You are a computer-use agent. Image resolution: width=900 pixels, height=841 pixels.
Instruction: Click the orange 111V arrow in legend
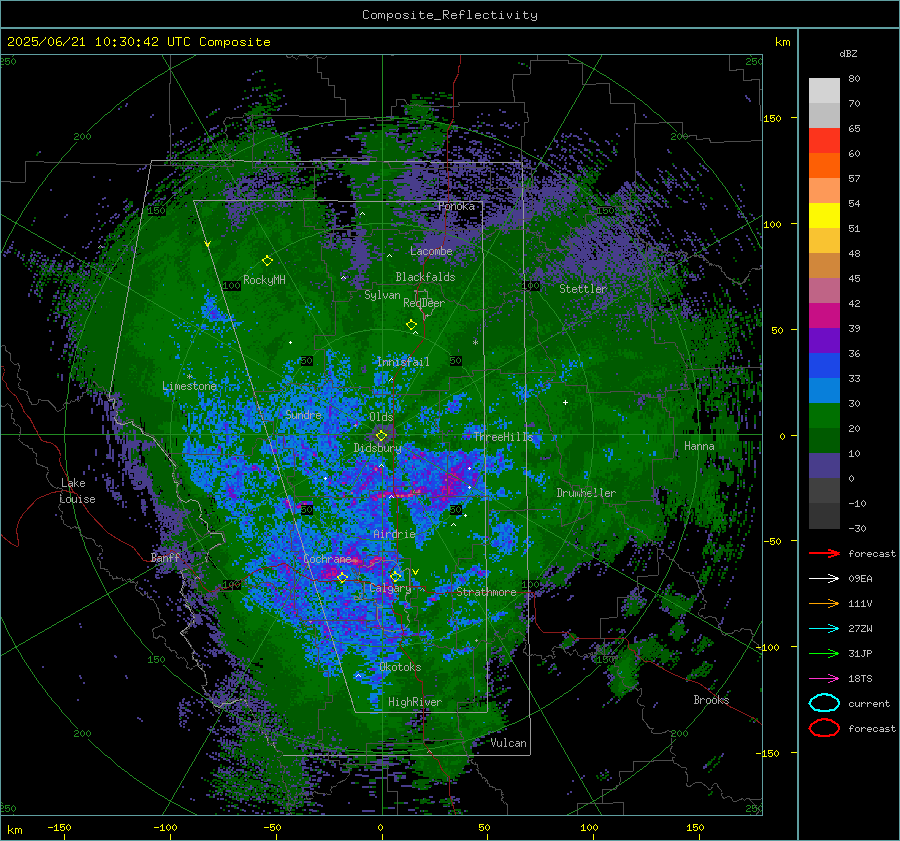(824, 603)
